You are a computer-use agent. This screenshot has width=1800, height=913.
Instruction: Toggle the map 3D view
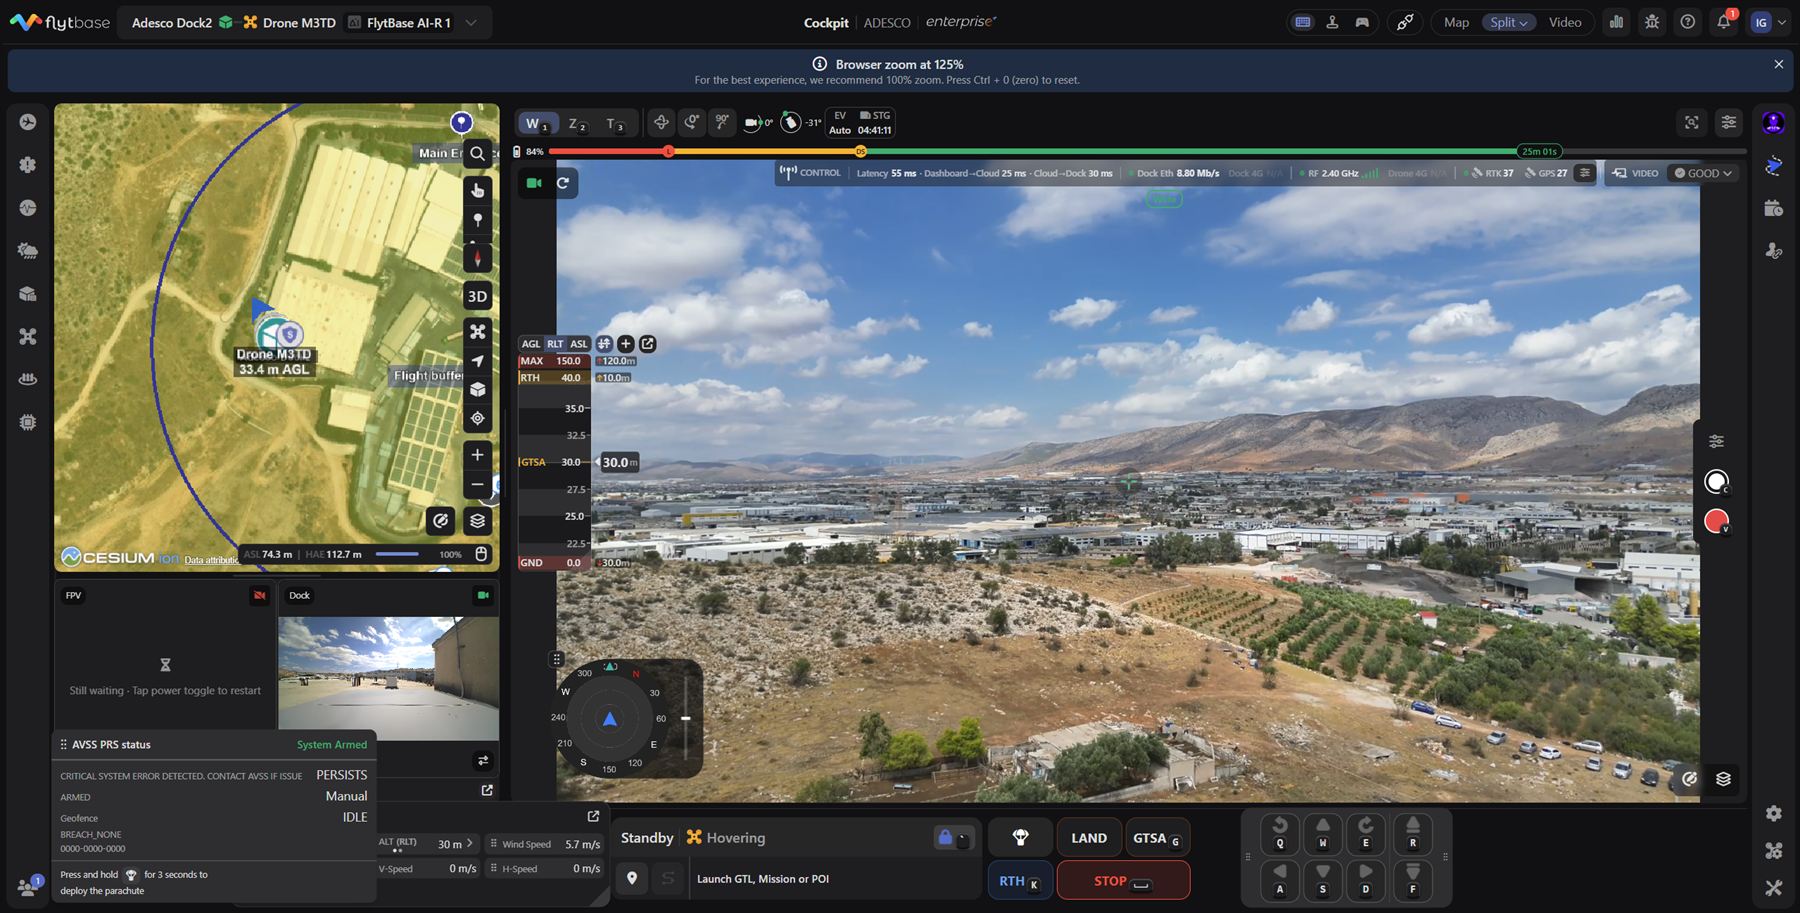point(478,296)
